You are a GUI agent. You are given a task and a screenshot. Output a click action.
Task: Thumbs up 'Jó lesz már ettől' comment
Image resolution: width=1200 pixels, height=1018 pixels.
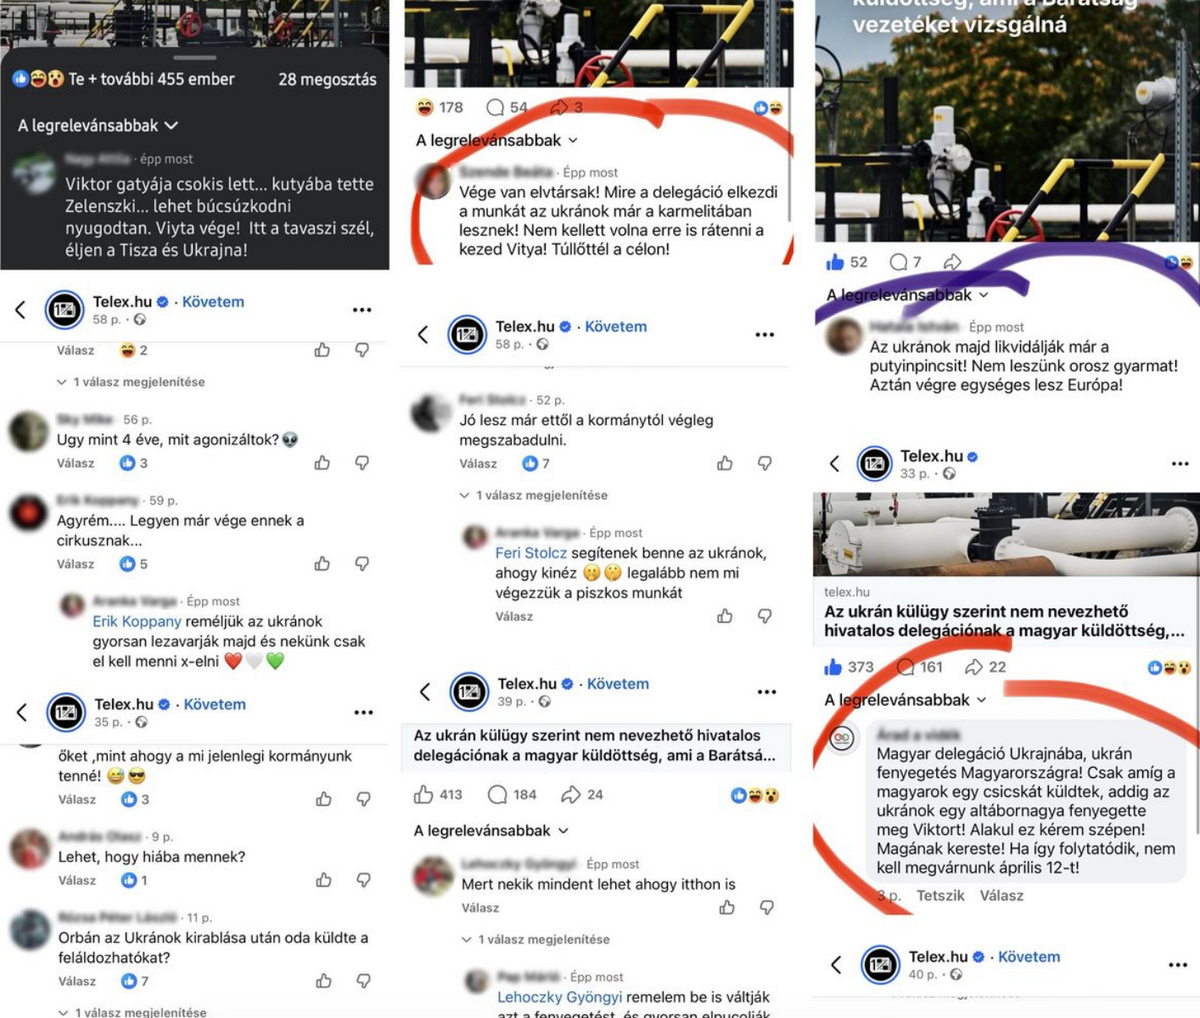(x=724, y=463)
